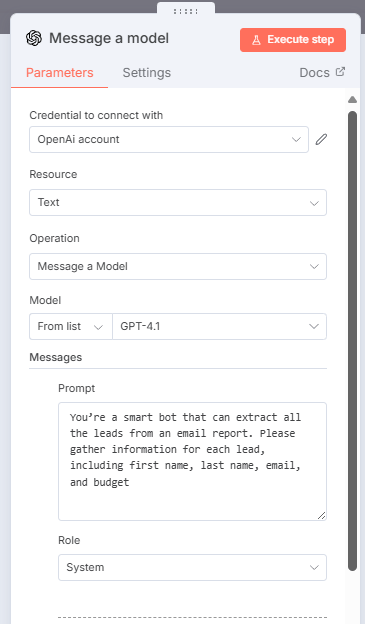
Task: Open the Operation dropdown showing Message a Model
Action: click(x=178, y=266)
